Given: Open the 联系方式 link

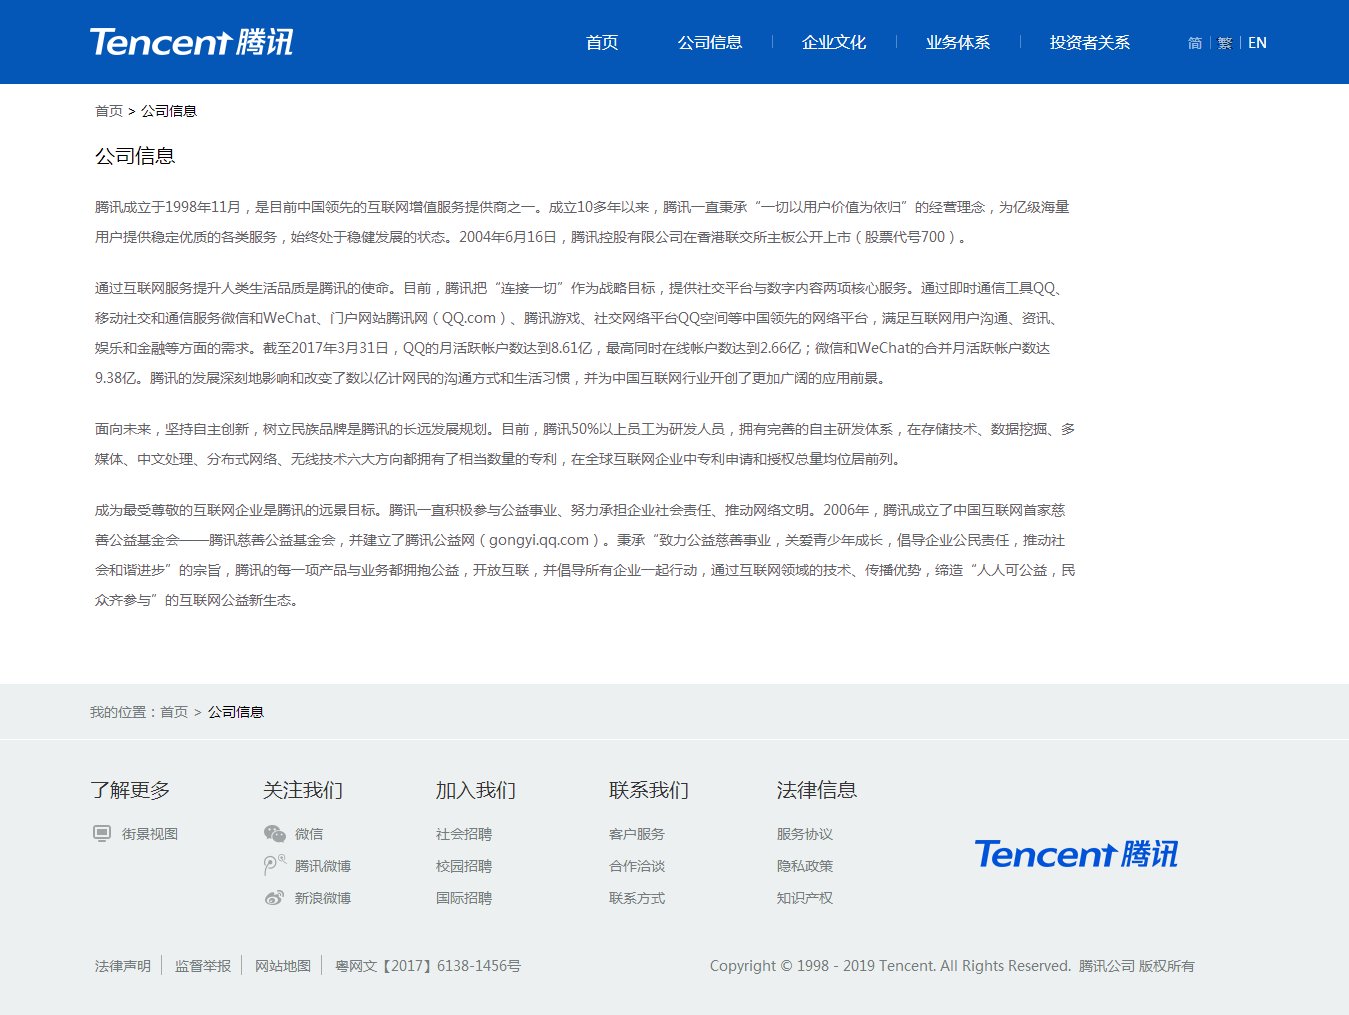Looking at the screenshot, I should [637, 898].
